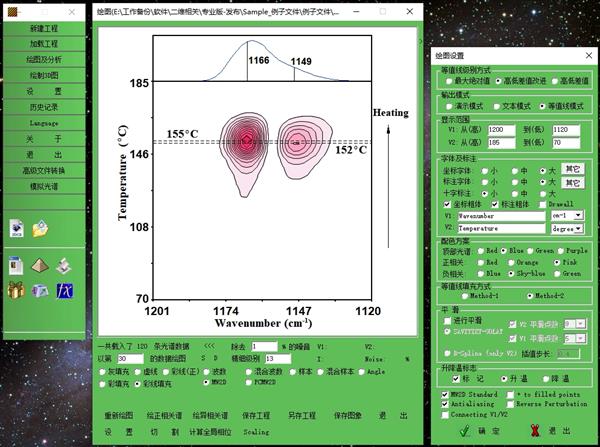Toggle the Reverse Perturbation checkbox
This screenshot has height=447, width=600.
pyautogui.click(x=513, y=404)
